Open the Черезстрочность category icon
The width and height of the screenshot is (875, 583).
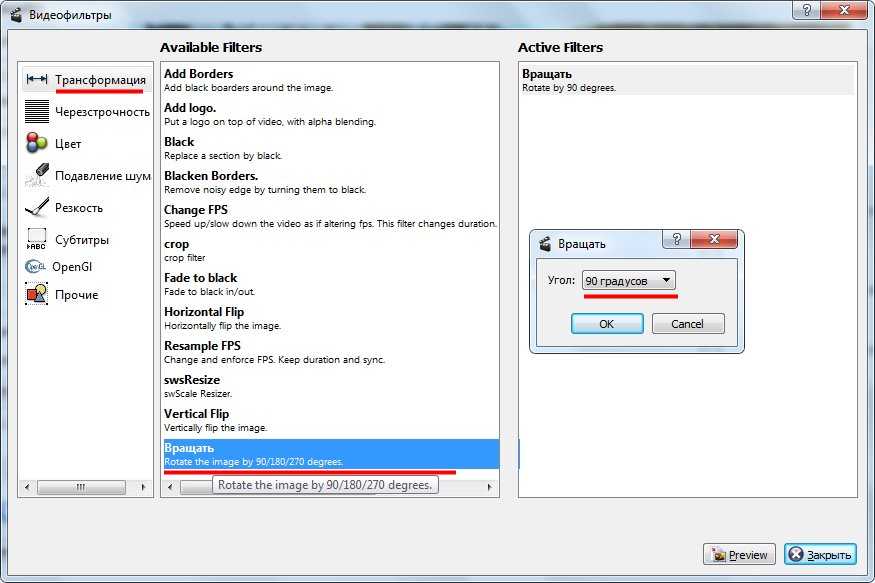[37, 111]
